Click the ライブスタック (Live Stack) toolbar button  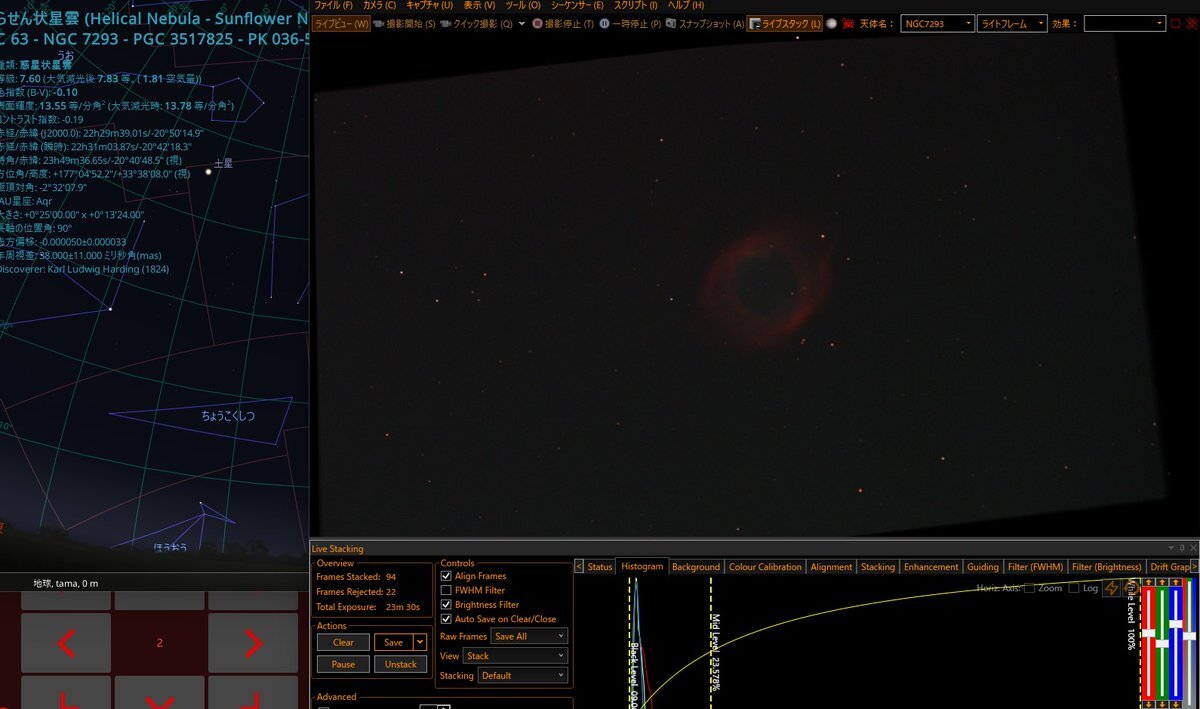[x=785, y=23]
